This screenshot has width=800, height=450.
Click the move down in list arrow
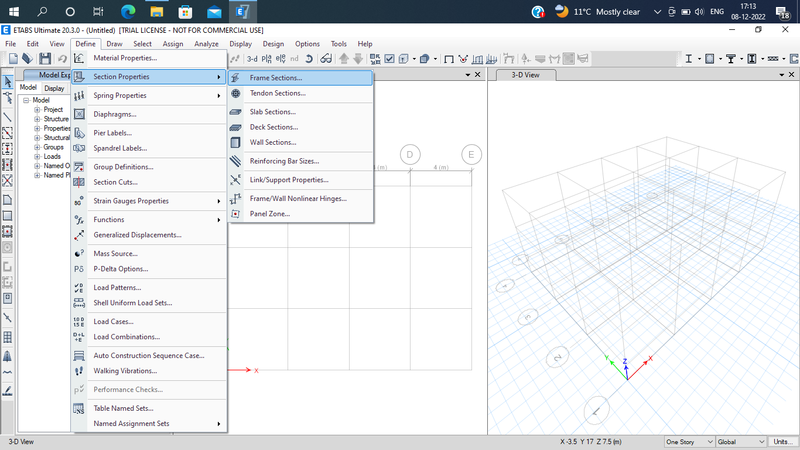coord(358,59)
